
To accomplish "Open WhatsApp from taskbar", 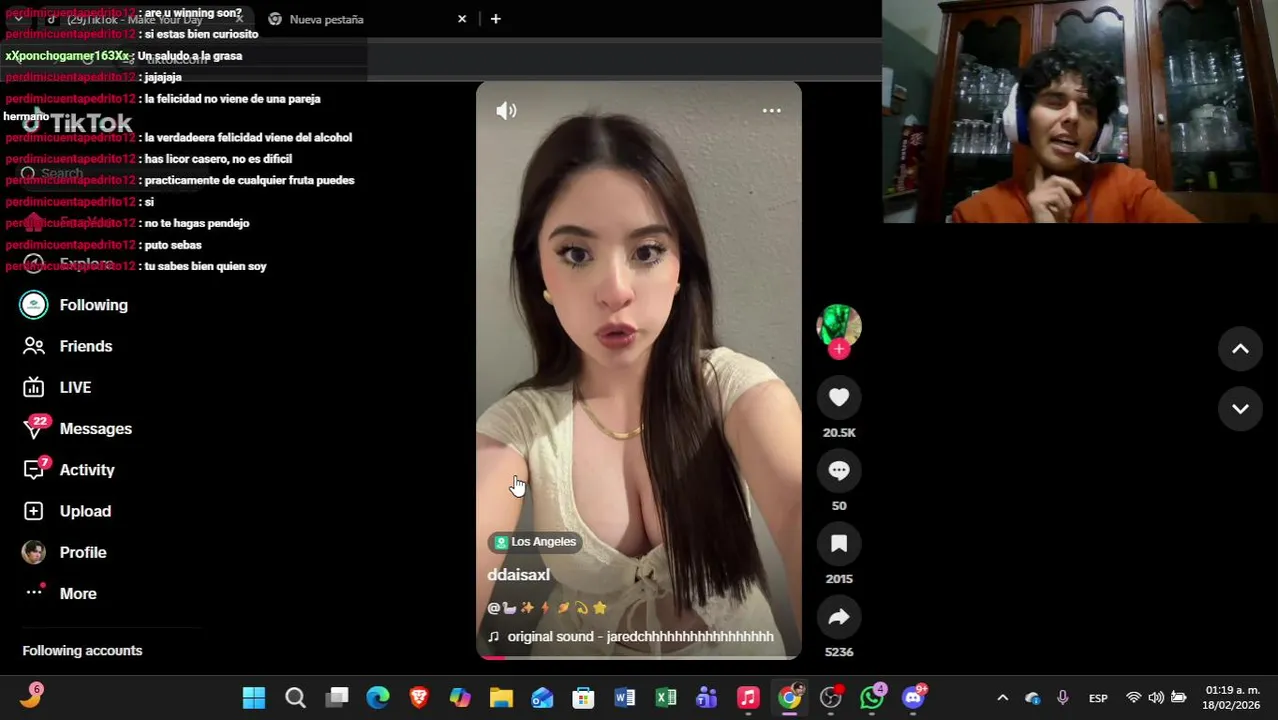I will pyautogui.click(x=872, y=698).
